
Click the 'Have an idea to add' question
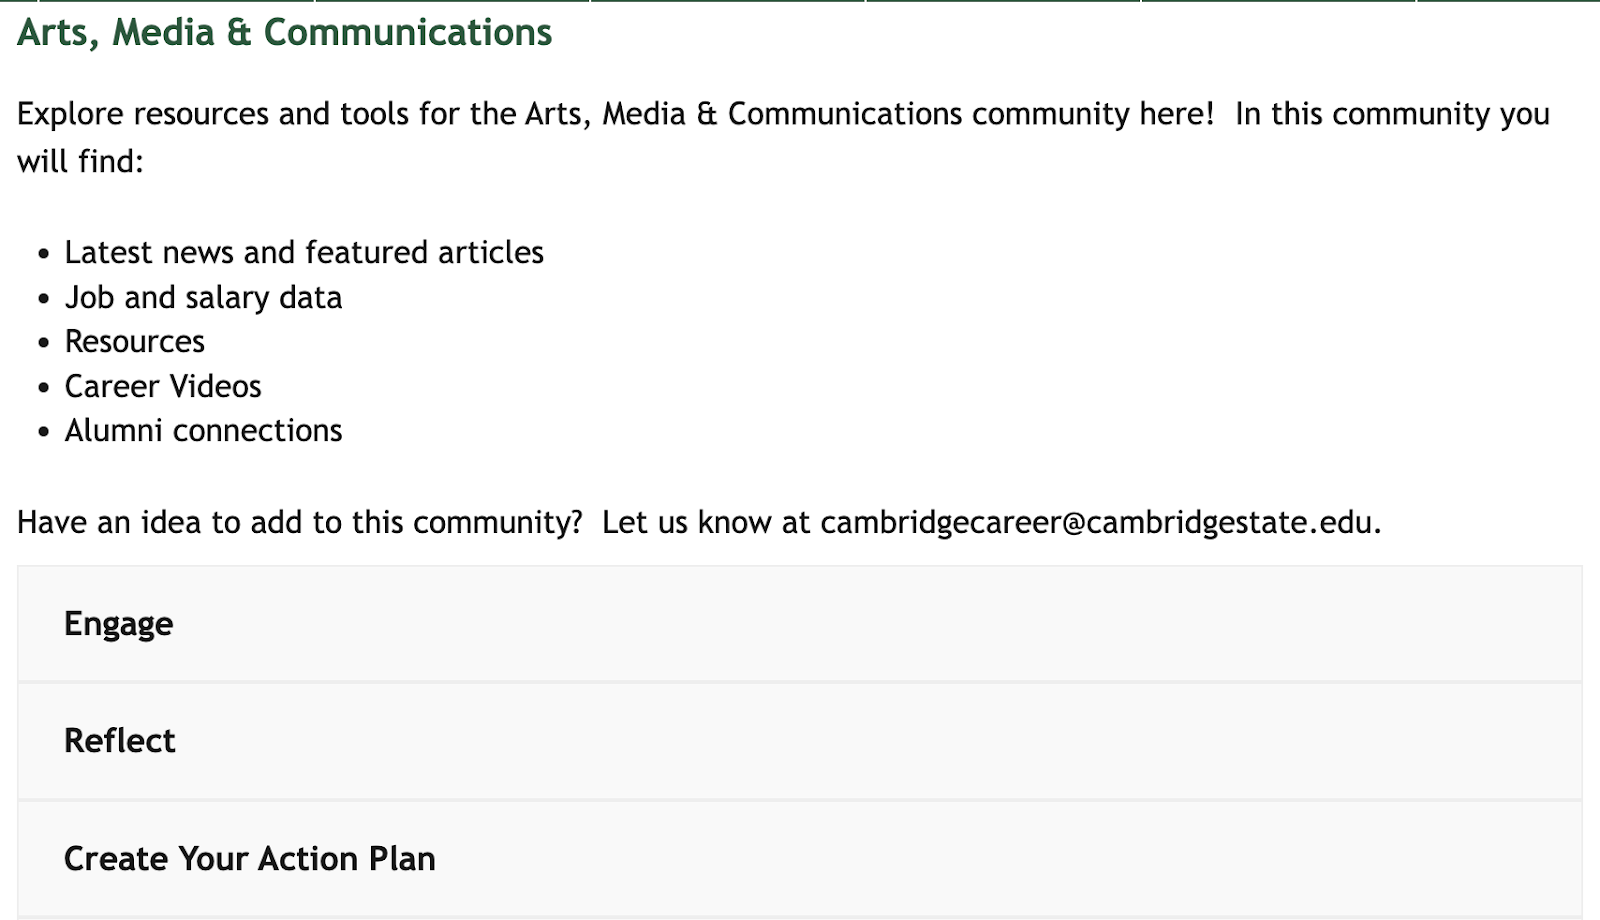click(x=299, y=522)
